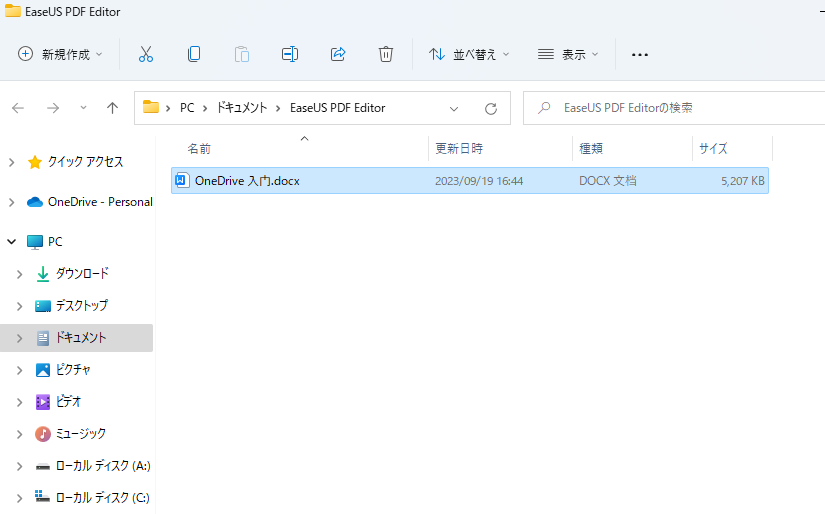
Task: Collapse the PC tree node
Action: [x=12, y=242]
